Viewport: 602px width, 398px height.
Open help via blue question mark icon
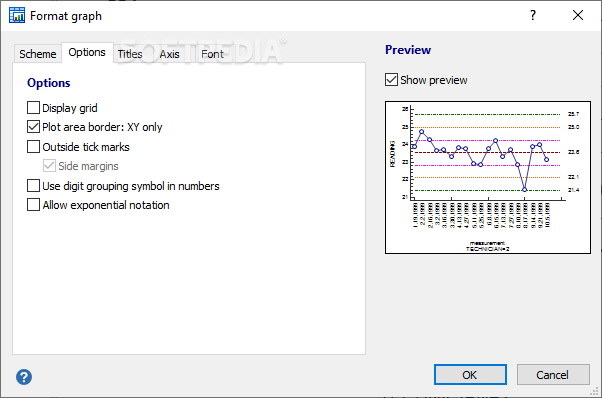[x=24, y=377]
